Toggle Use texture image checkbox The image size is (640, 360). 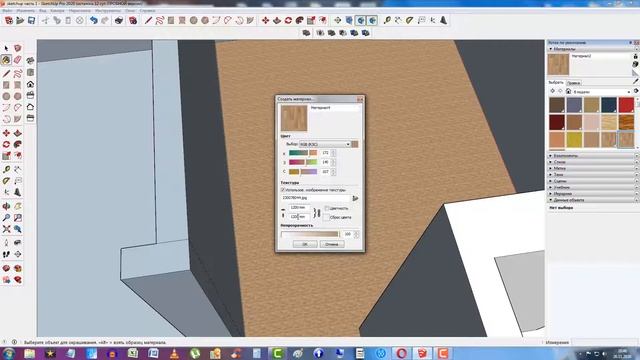[283, 190]
